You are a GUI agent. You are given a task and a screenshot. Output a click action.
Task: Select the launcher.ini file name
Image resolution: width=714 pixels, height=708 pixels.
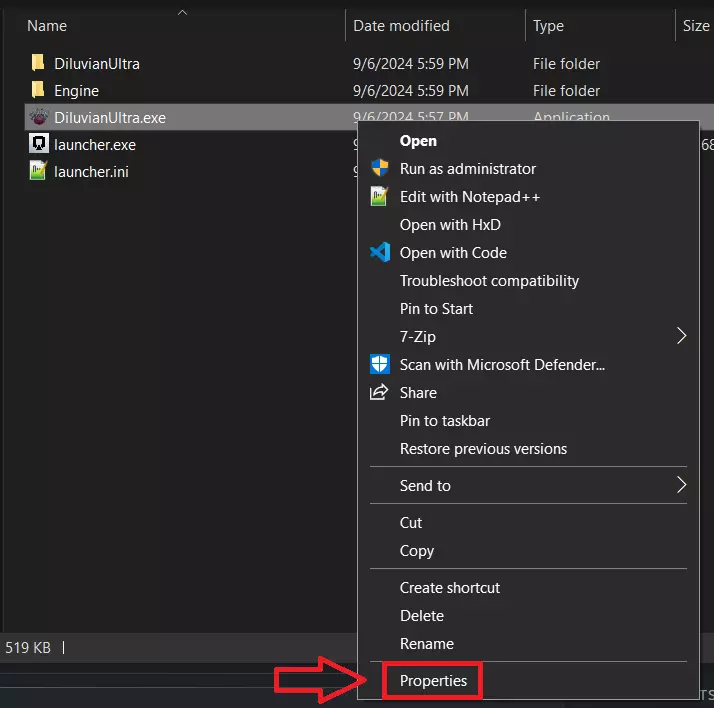pyautogui.click(x=92, y=172)
